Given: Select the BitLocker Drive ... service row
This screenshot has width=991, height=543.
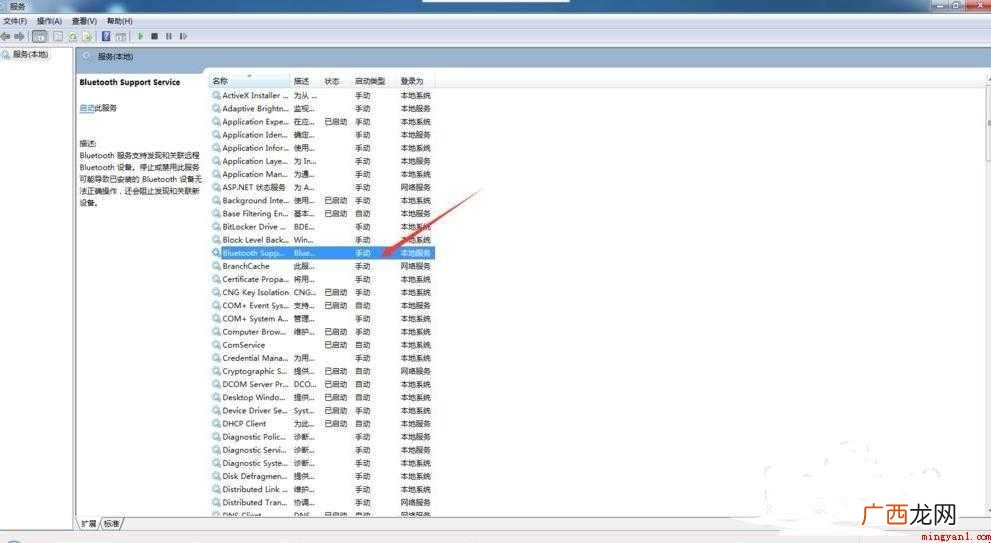Looking at the screenshot, I should (322, 227).
